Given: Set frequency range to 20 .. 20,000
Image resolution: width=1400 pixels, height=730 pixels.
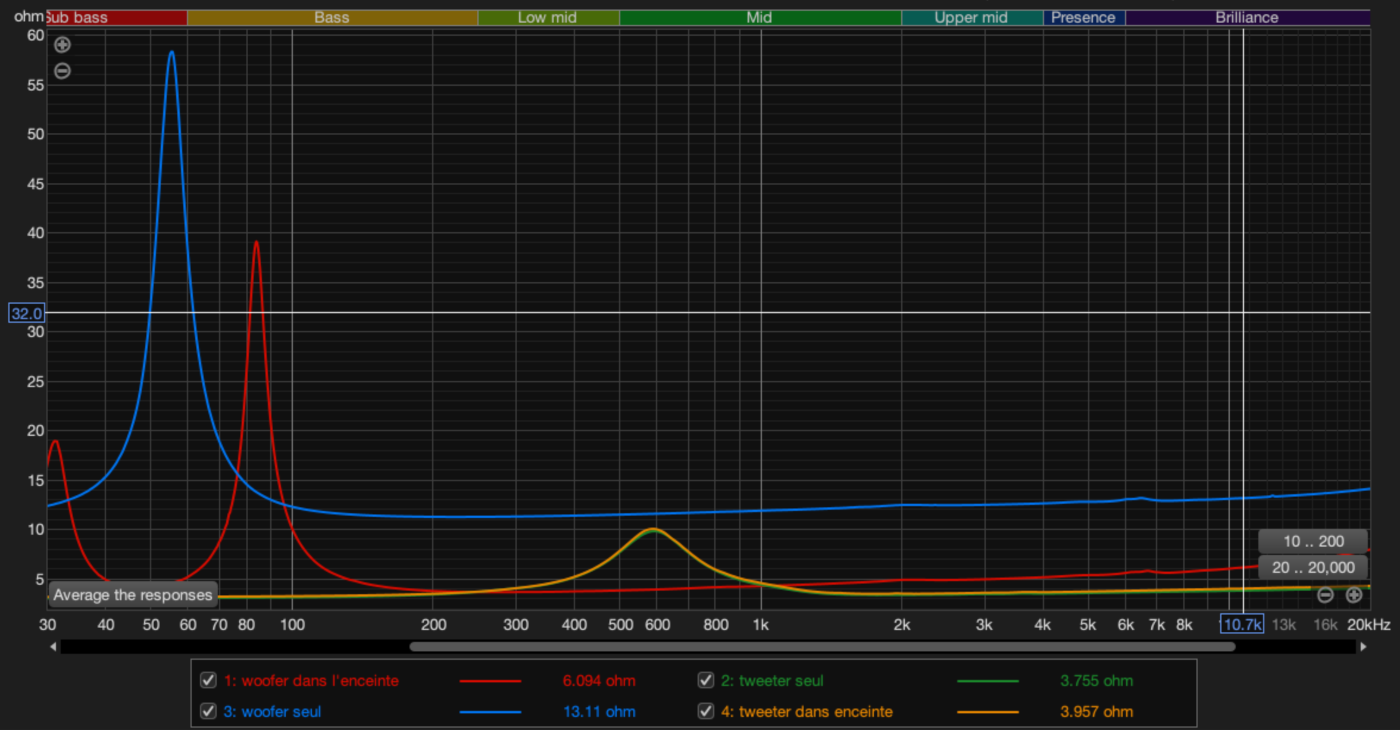Looking at the screenshot, I should point(1313,567).
